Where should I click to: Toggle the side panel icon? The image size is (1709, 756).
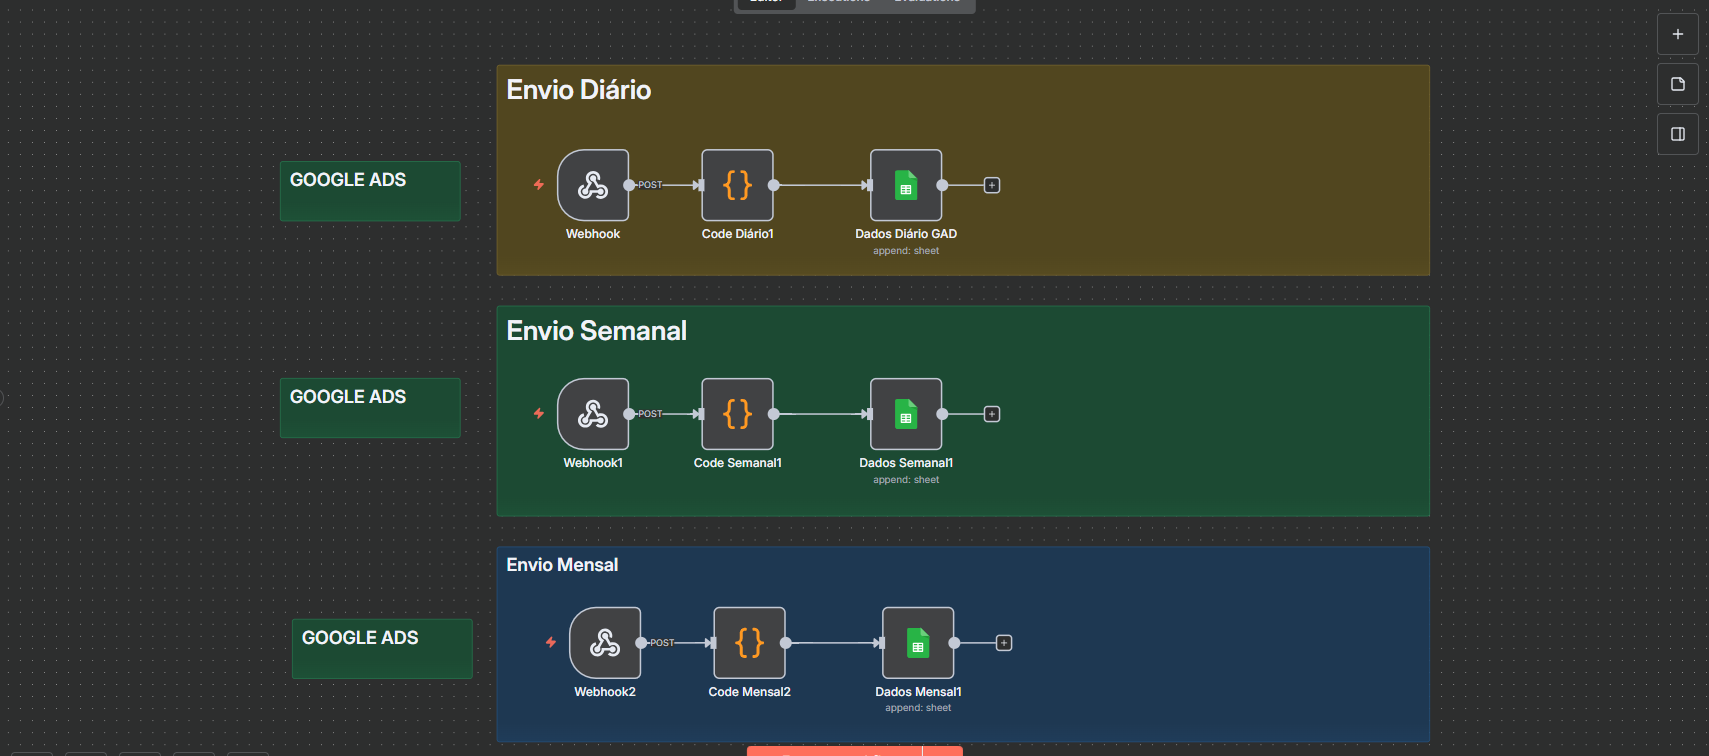1678,134
